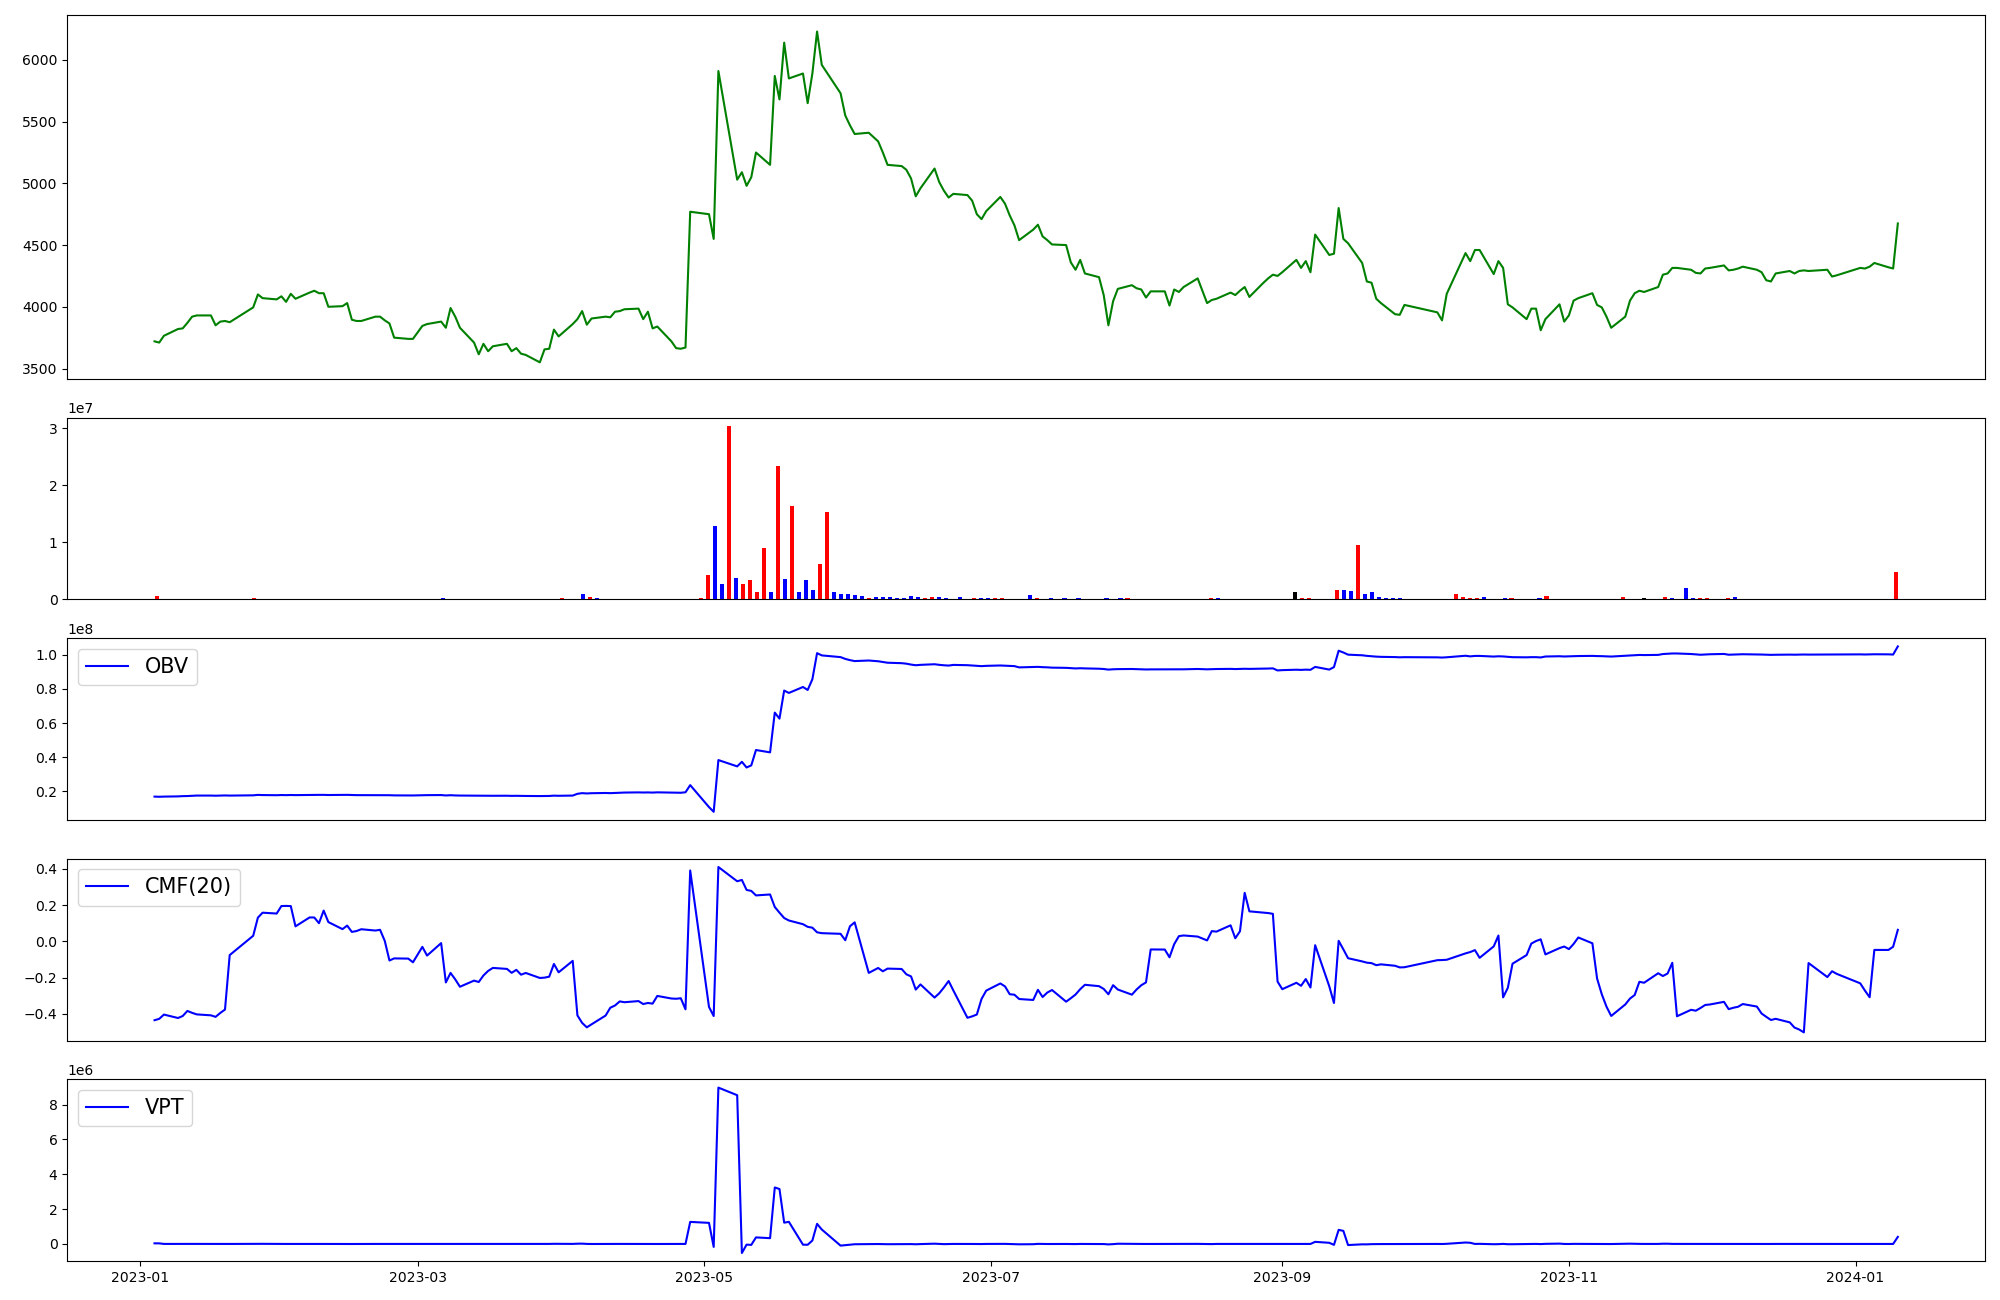The image size is (2000, 1300).
Task: Click the 3500 tick on price axis
Action: pos(40,369)
